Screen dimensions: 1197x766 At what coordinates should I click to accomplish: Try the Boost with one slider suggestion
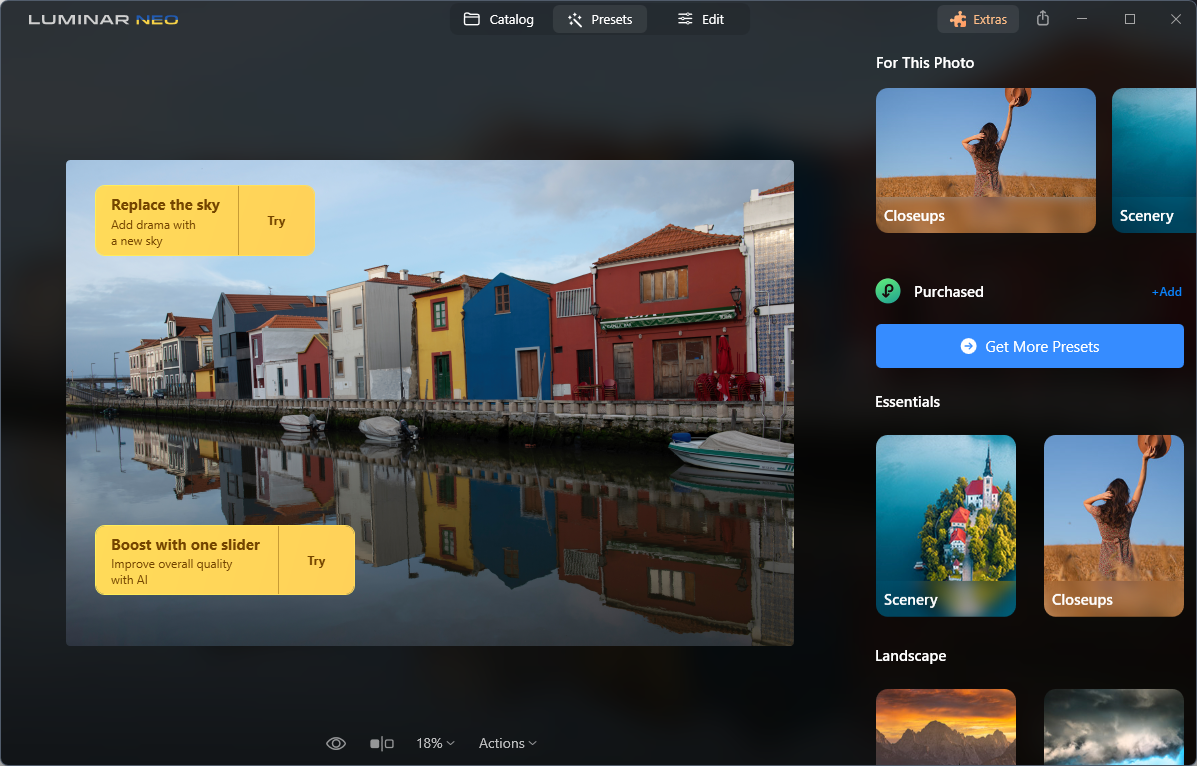pos(316,561)
